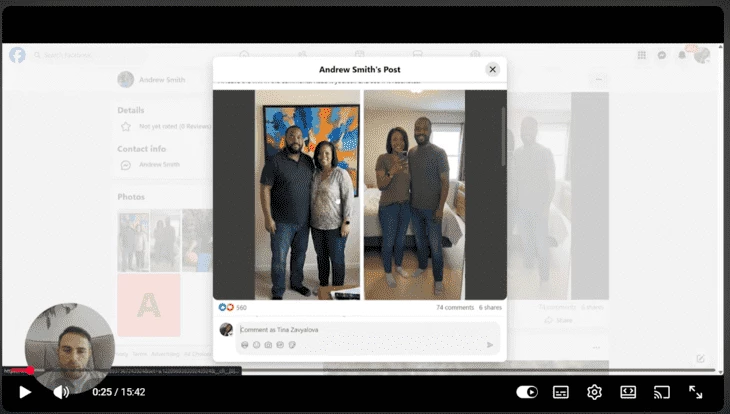Open Facebook notifications bell

(683, 55)
